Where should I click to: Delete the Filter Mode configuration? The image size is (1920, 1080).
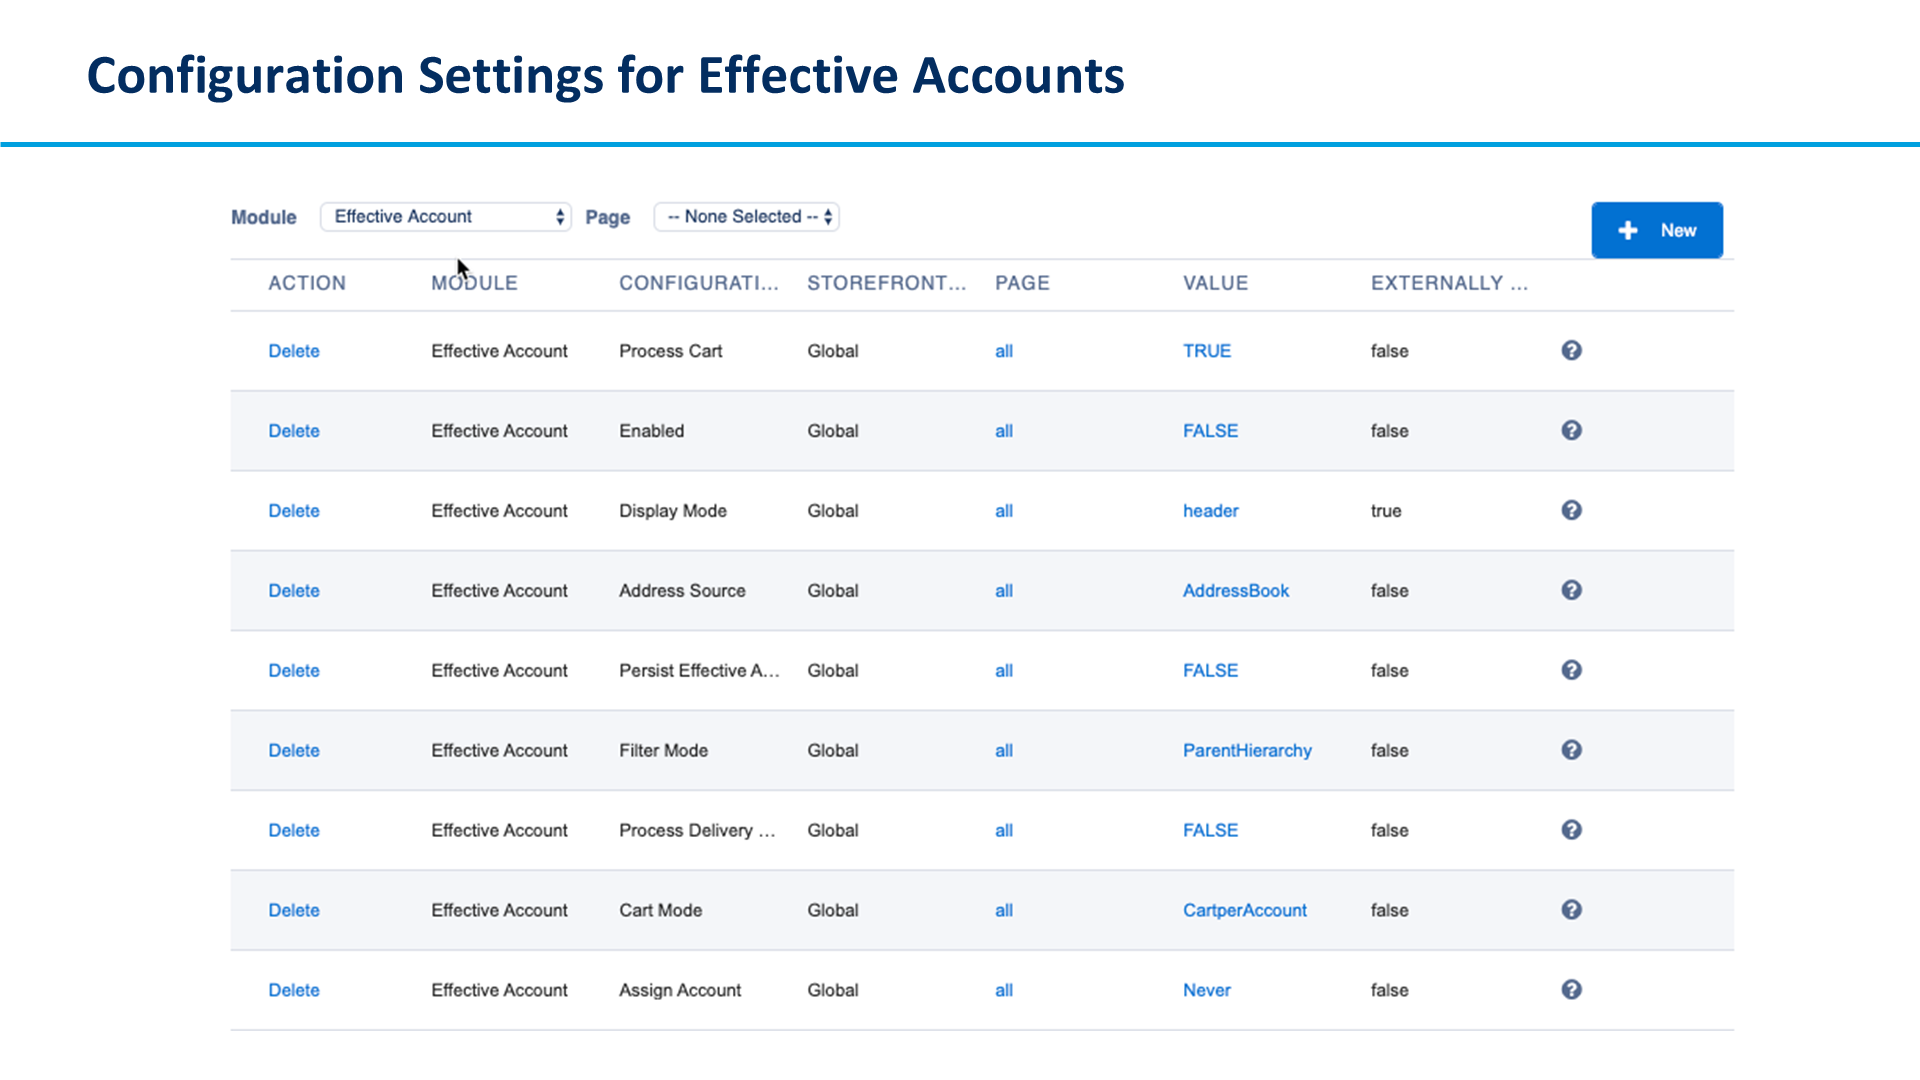click(x=294, y=751)
